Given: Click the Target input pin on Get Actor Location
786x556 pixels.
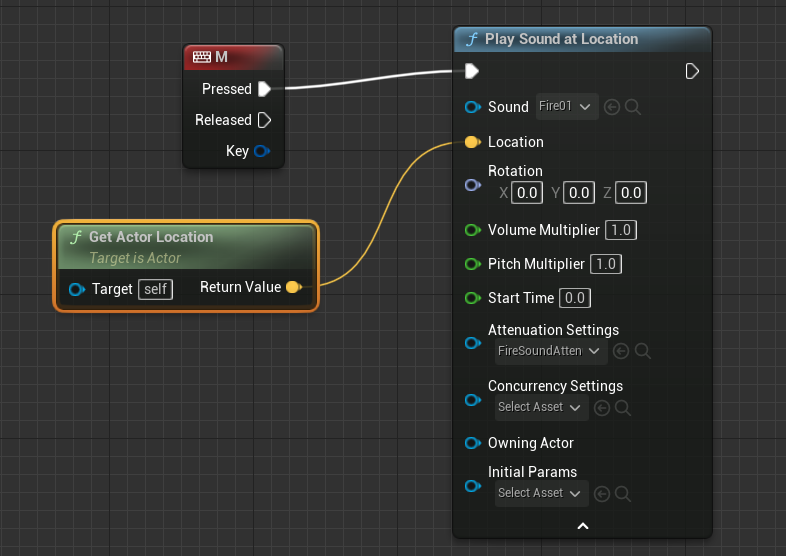Looking at the screenshot, I should pyautogui.click(x=76, y=290).
